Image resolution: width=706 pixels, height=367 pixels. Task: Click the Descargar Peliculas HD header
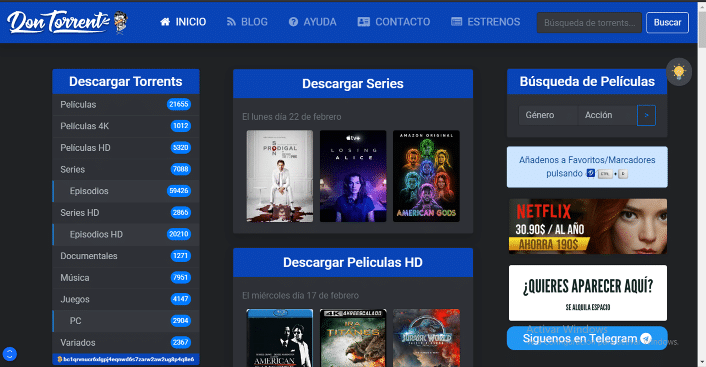coord(353,263)
